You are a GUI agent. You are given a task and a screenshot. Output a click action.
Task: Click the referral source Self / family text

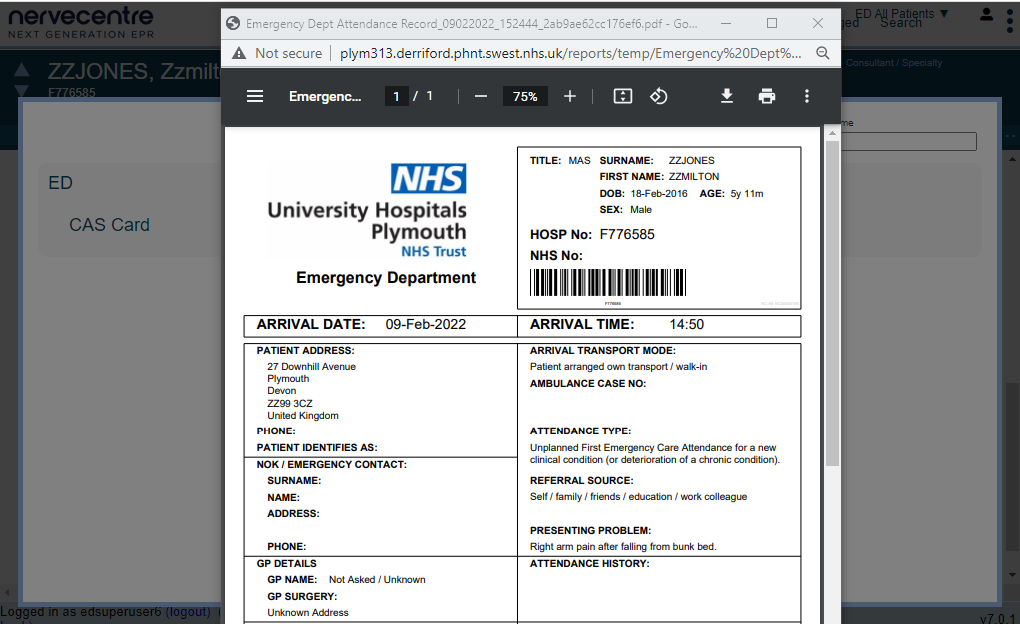638,496
